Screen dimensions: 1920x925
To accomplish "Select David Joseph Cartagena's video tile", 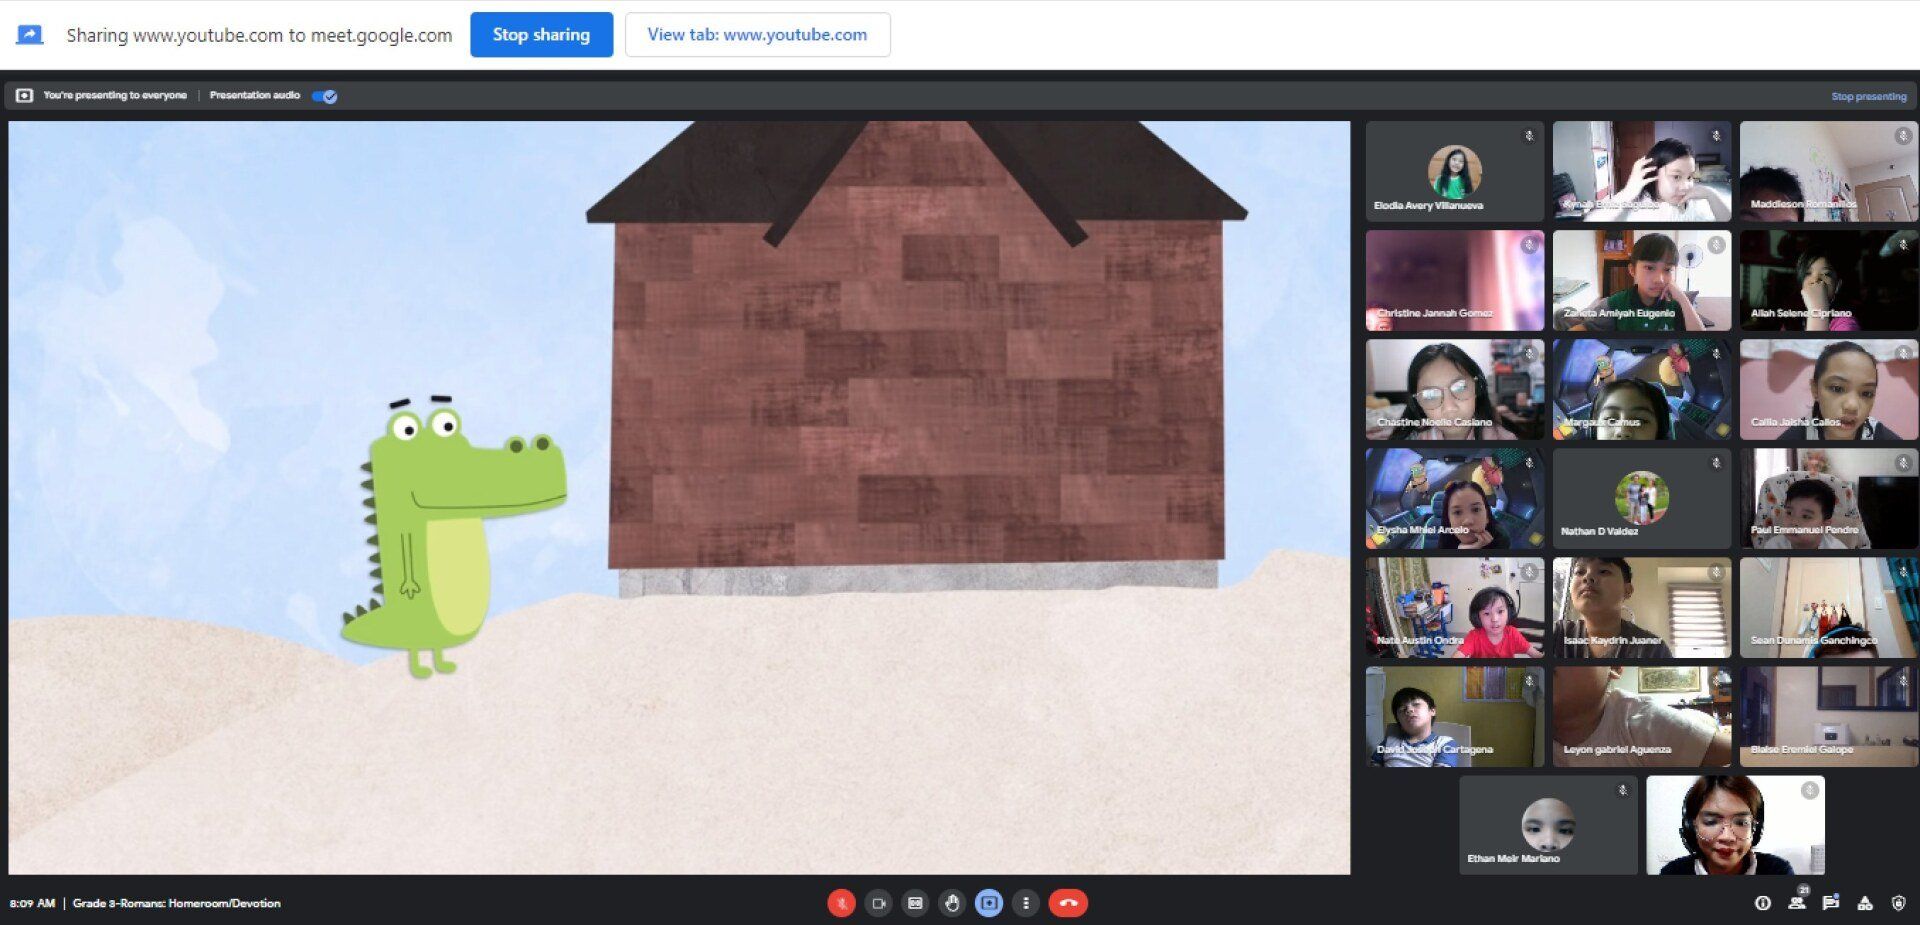I will pyautogui.click(x=1455, y=716).
